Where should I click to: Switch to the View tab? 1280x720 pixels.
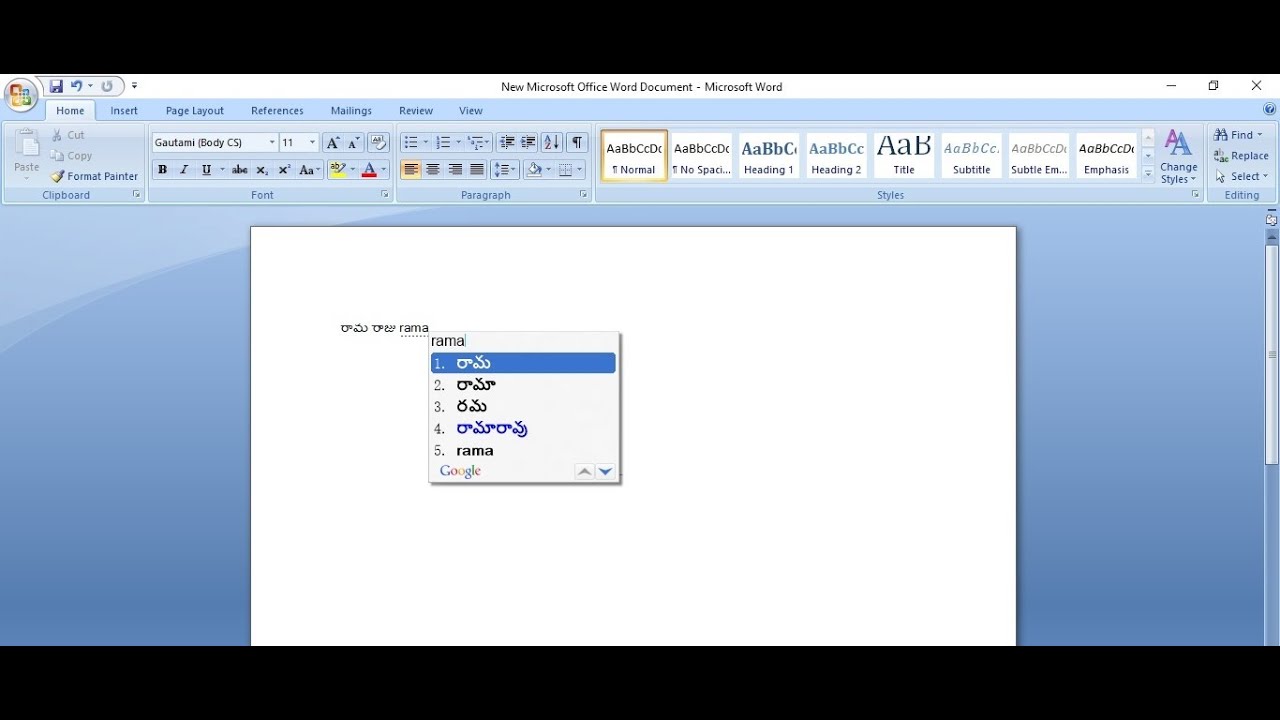coord(471,111)
